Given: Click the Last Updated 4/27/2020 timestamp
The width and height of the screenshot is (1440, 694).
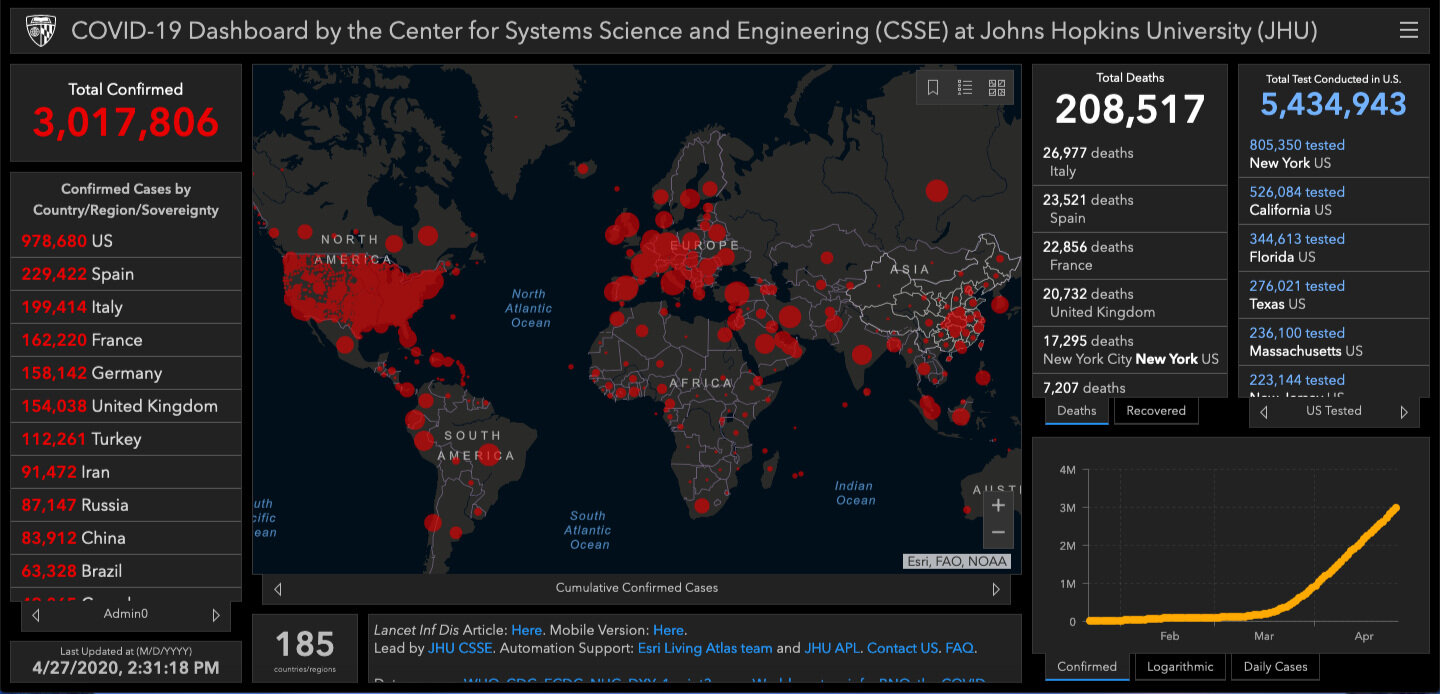Looking at the screenshot, I should click(x=126, y=667).
